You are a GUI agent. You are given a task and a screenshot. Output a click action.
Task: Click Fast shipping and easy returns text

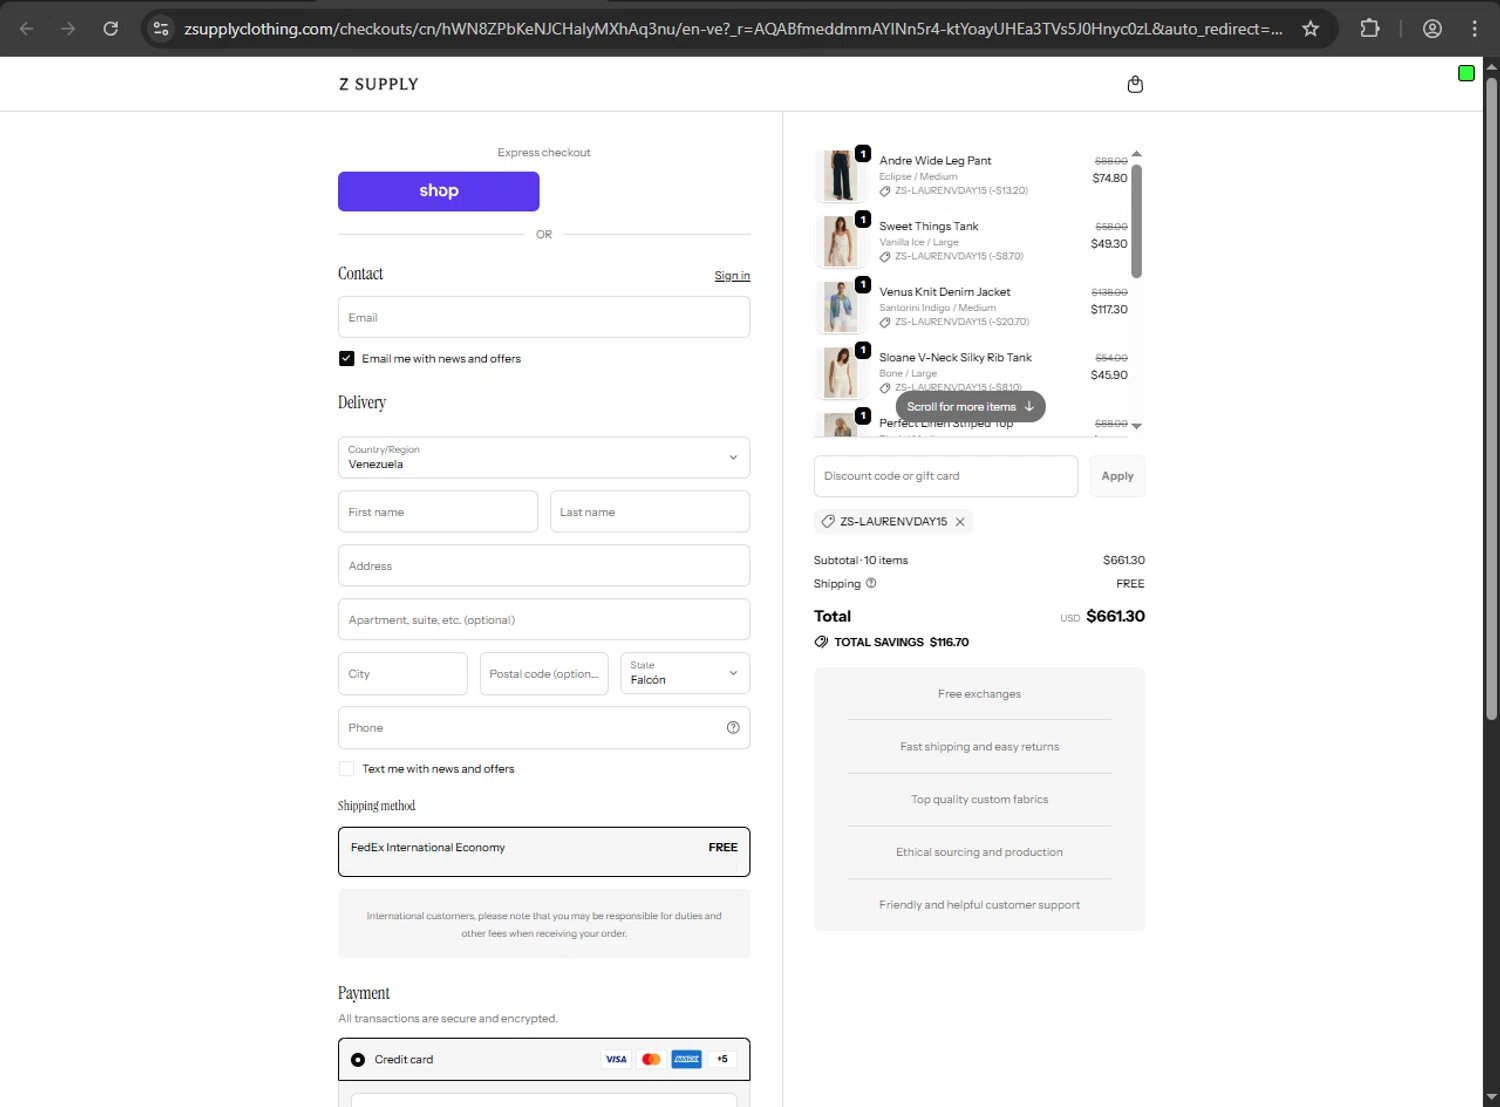(979, 747)
